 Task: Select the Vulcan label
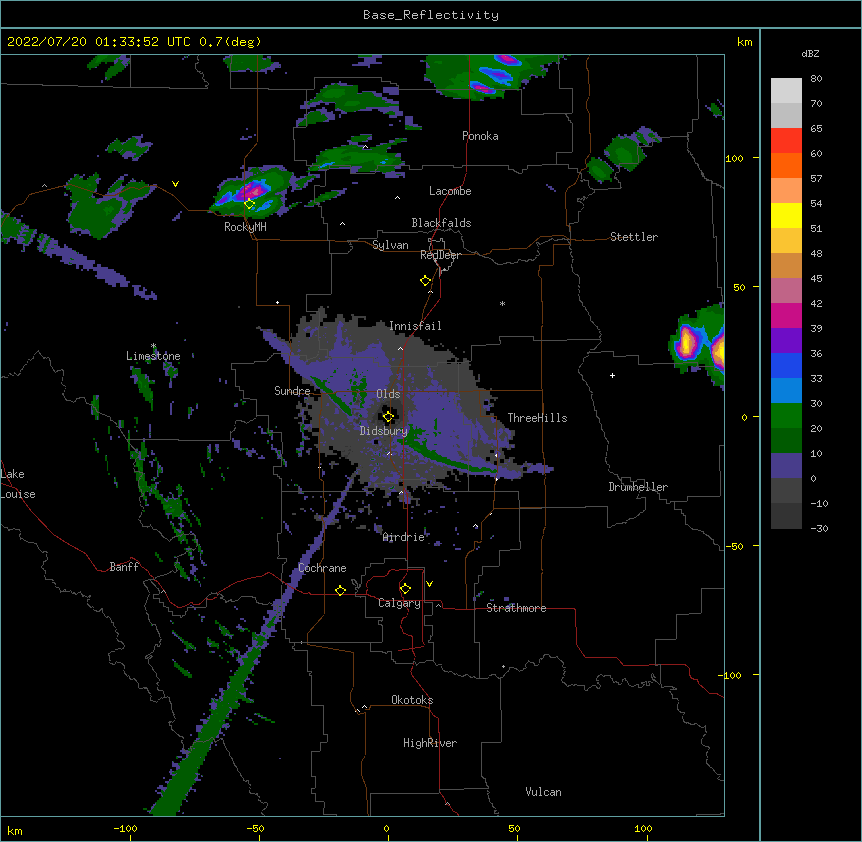tap(543, 792)
